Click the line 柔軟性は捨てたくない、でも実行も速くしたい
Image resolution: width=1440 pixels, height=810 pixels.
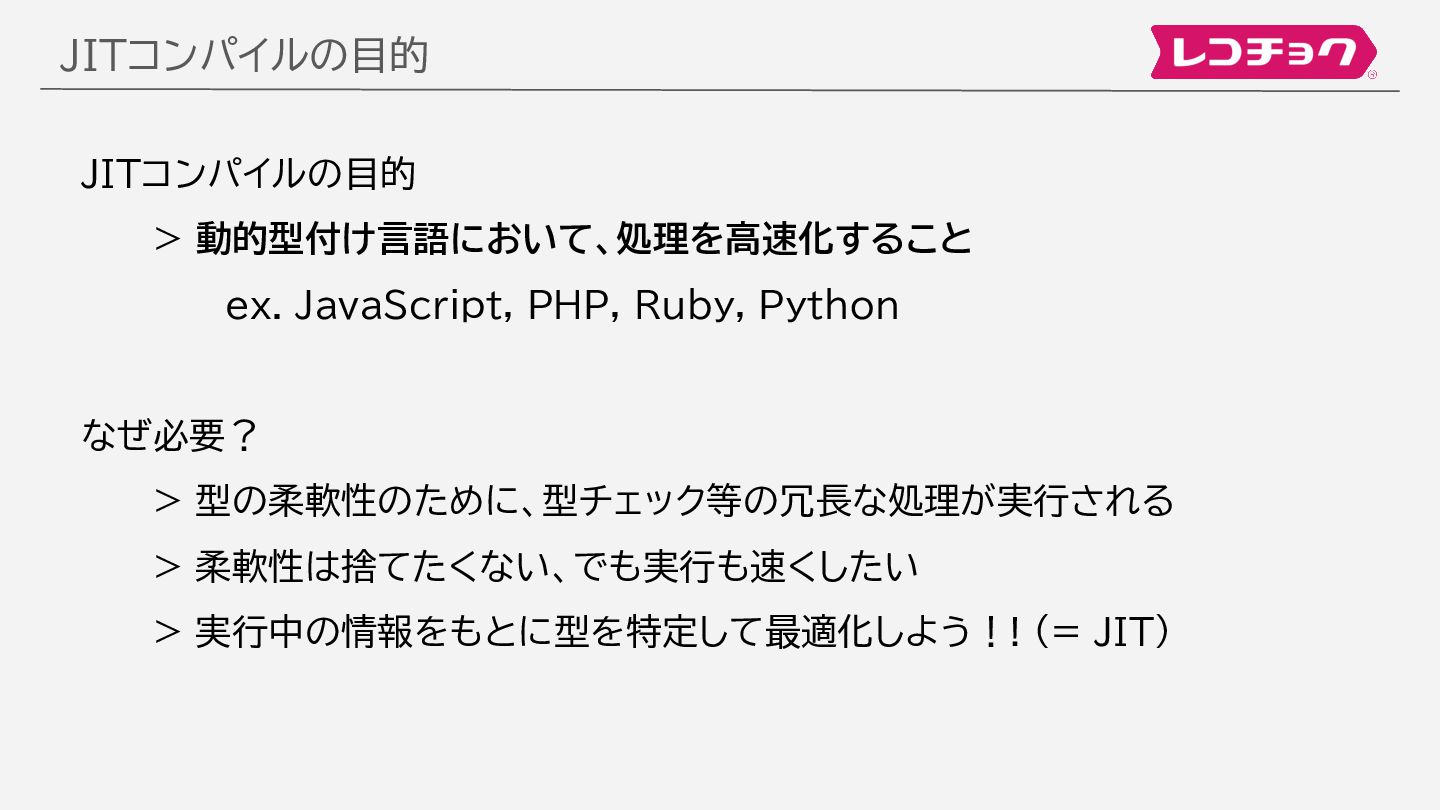point(556,567)
